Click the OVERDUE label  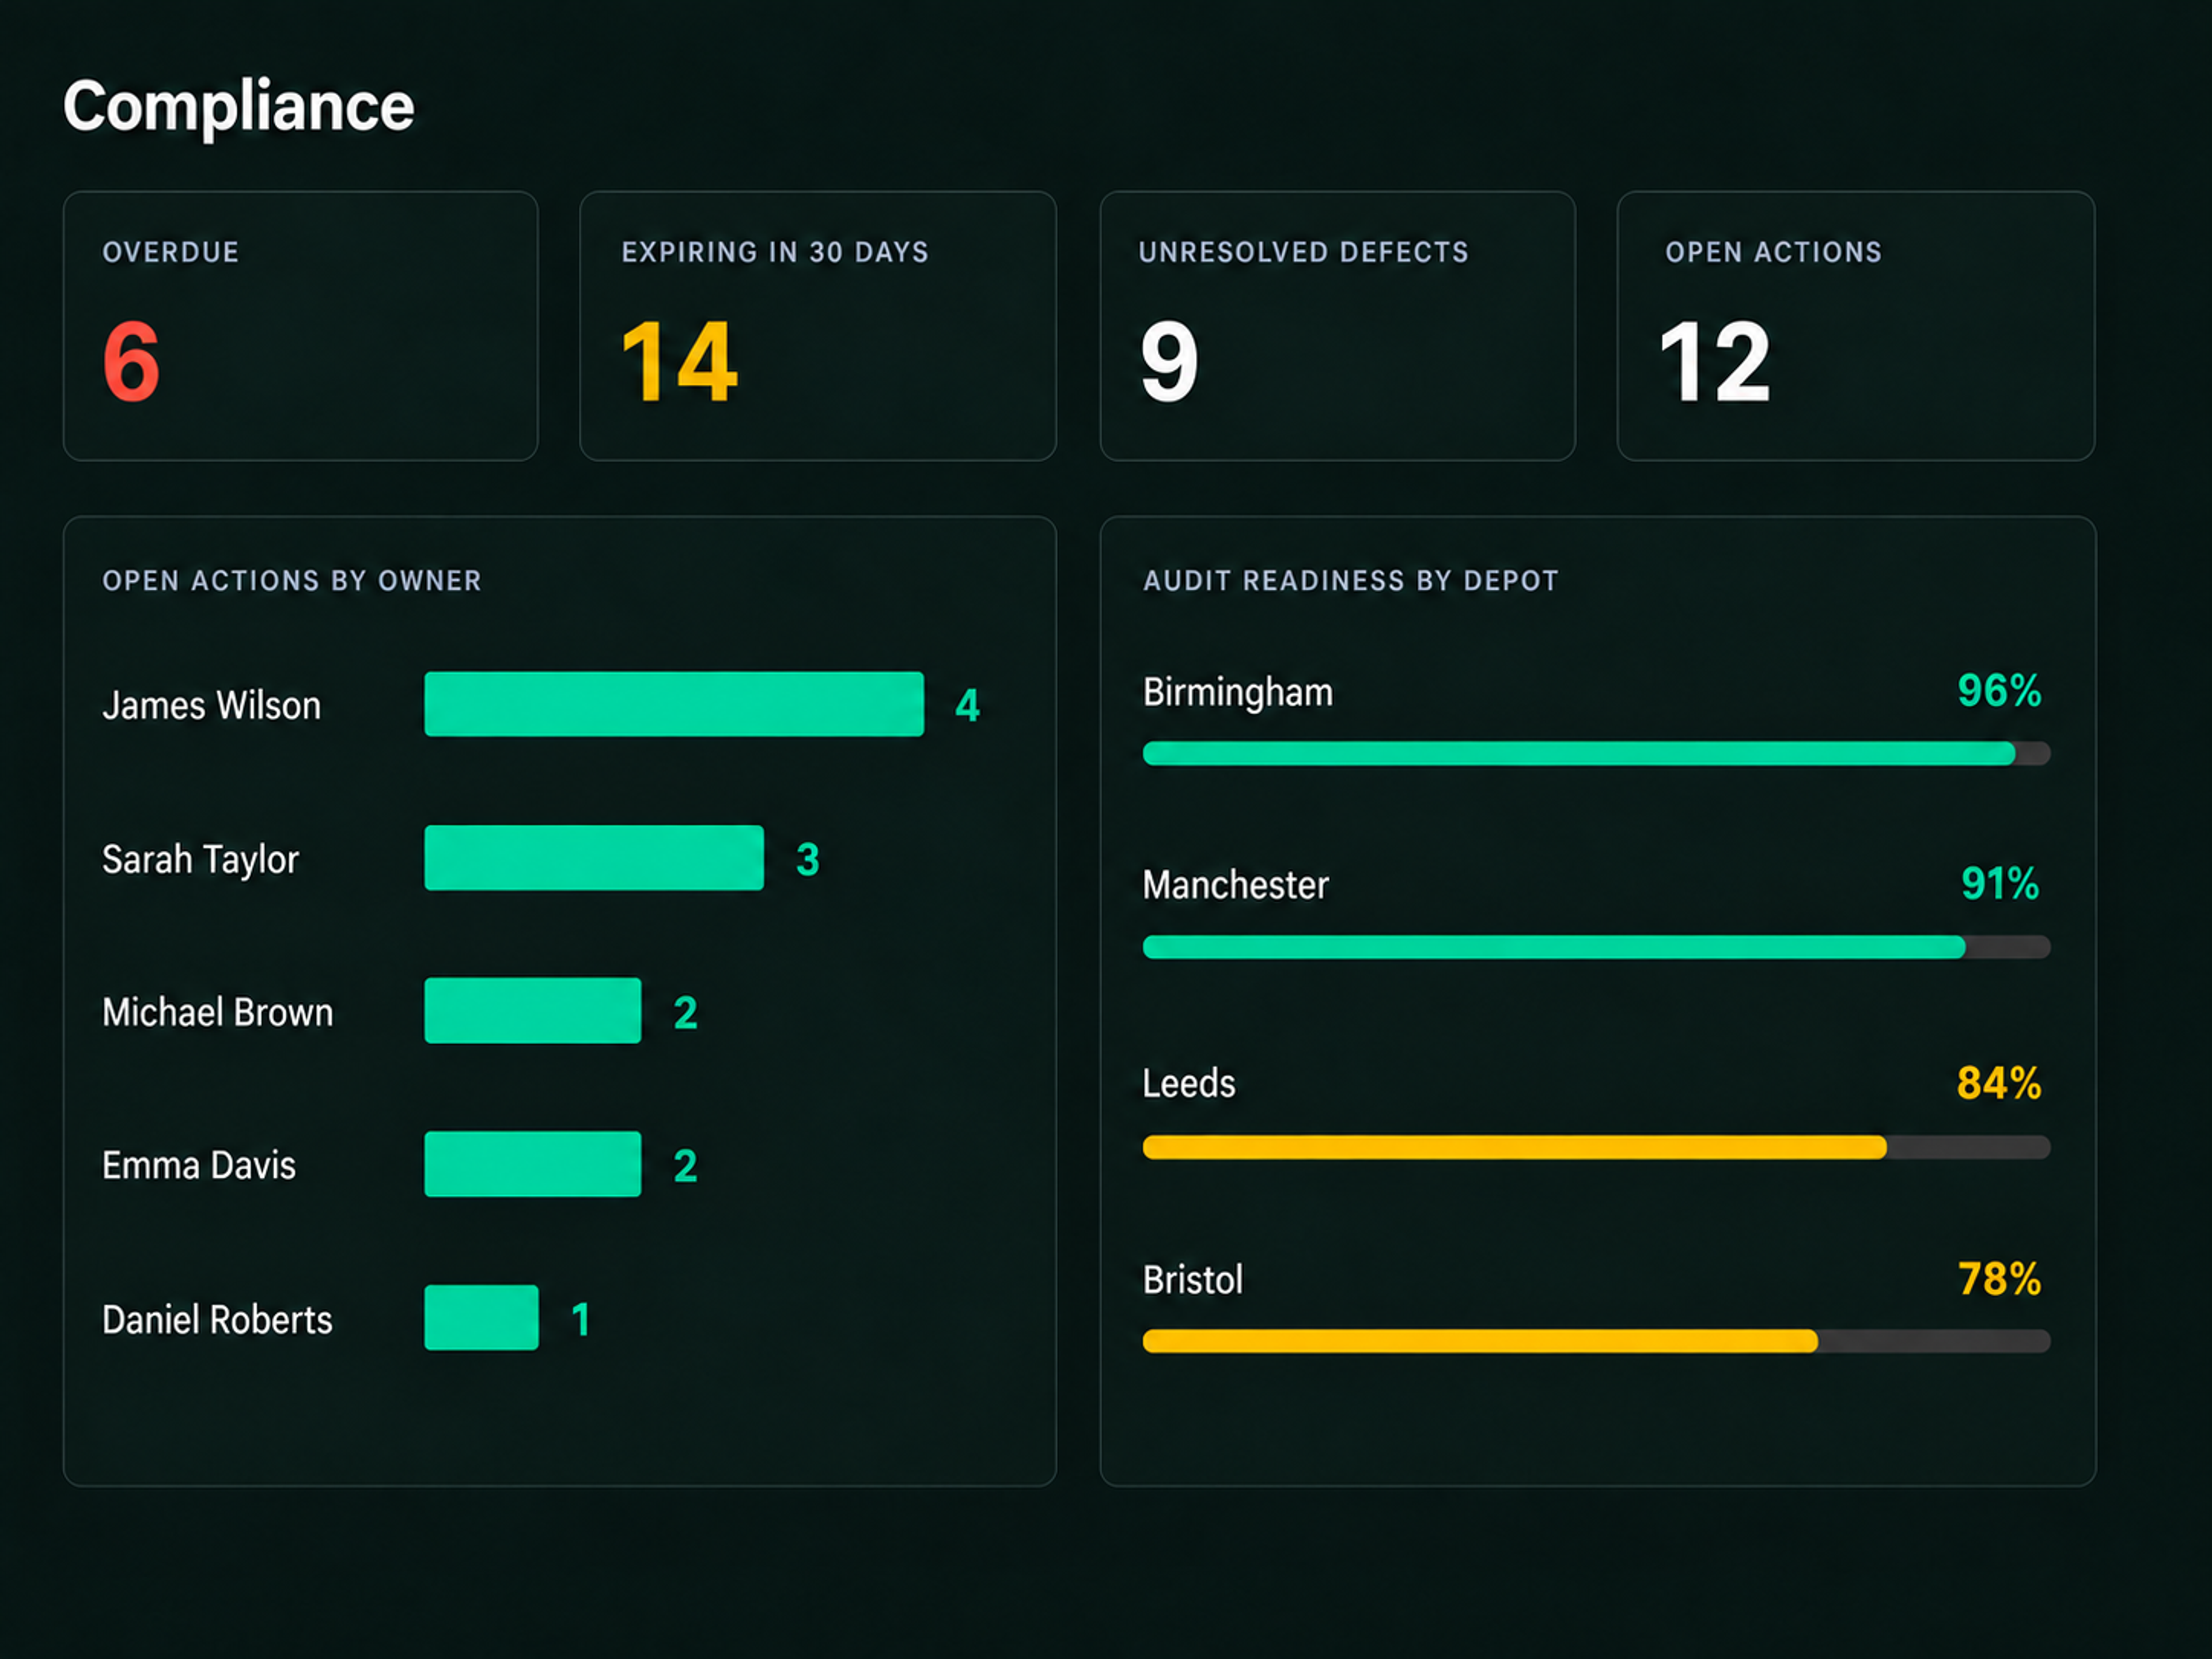(x=171, y=252)
